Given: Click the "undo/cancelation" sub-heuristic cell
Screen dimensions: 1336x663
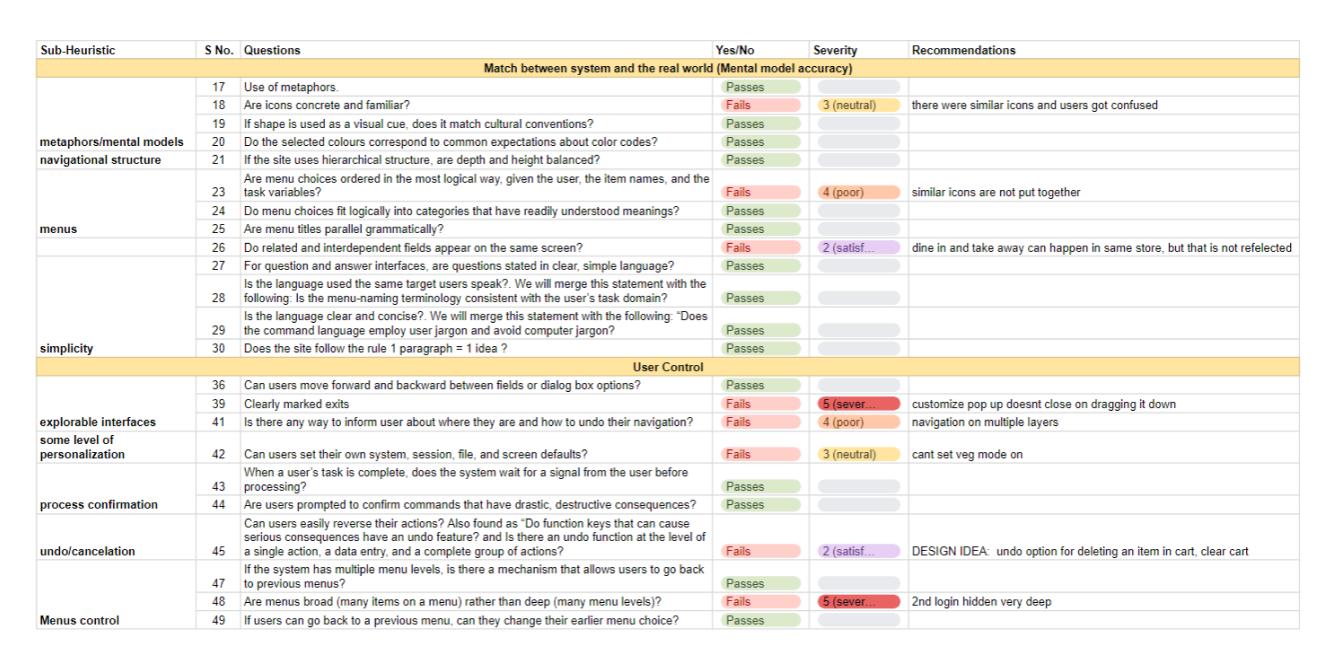Looking at the screenshot, I should 88,551.
